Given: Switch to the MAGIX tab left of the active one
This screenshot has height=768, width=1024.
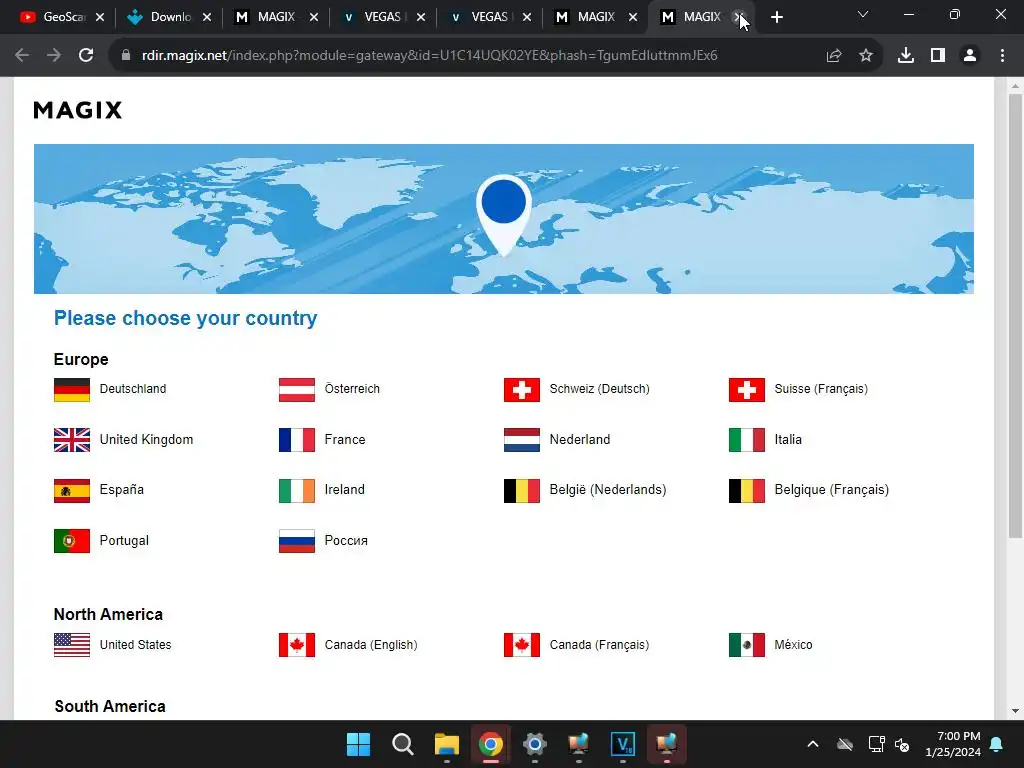Looking at the screenshot, I should [589, 17].
